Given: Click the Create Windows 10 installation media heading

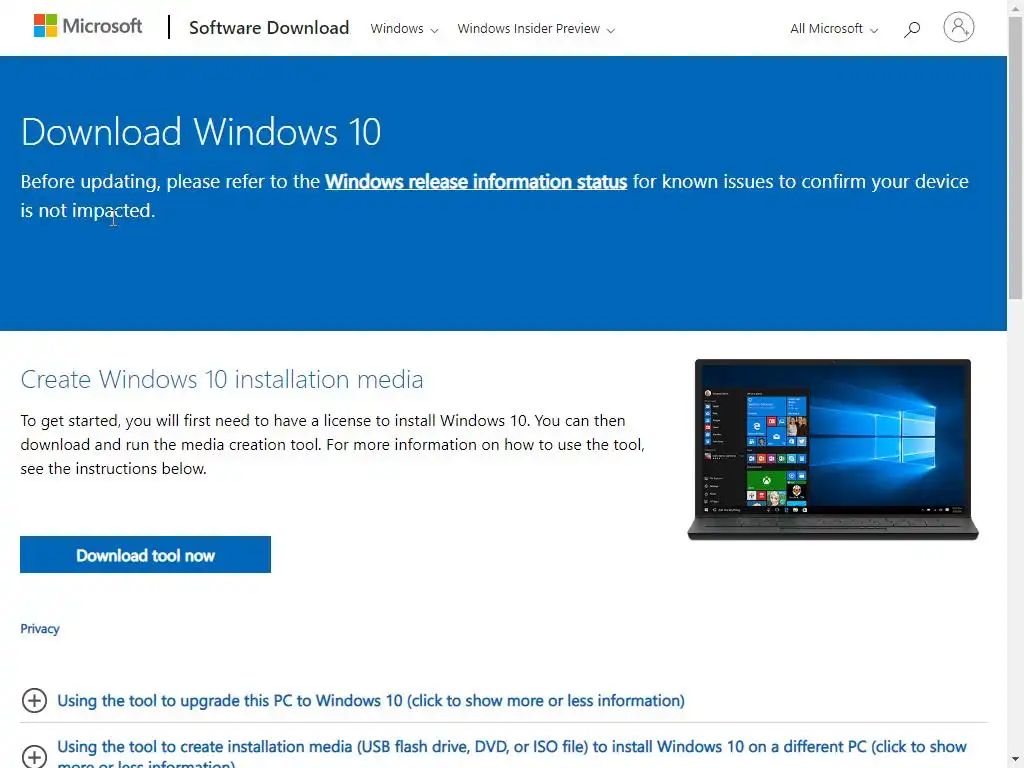Looking at the screenshot, I should 222,379.
